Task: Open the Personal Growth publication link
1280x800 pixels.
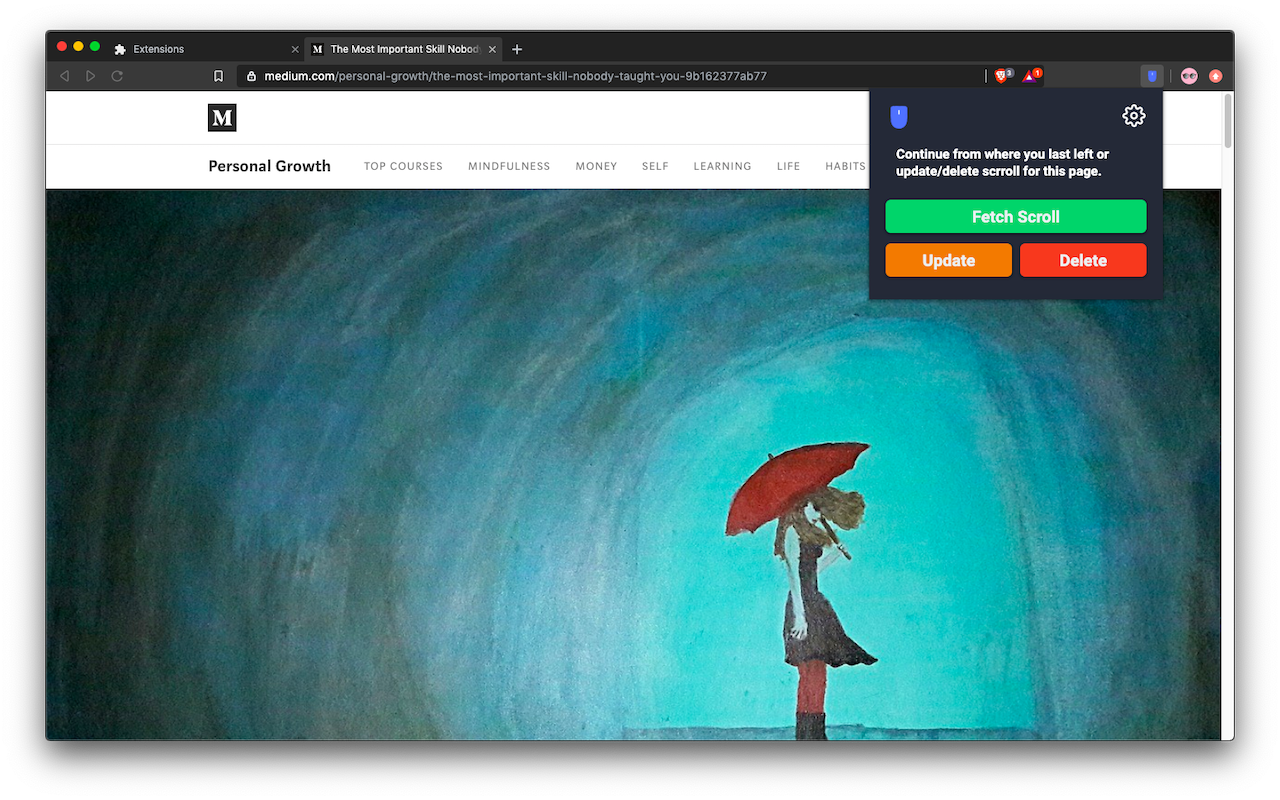Action: point(269,166)
